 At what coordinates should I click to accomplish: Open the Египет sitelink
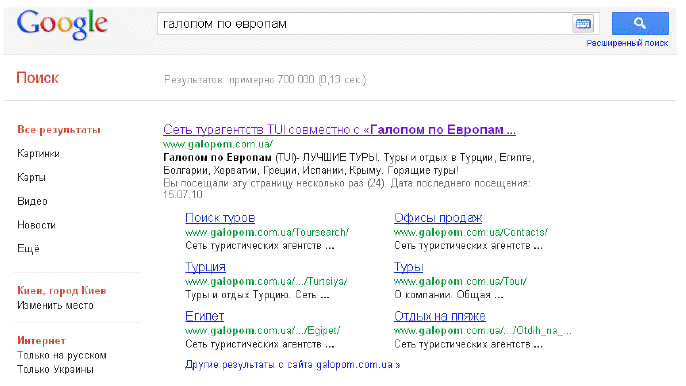click(x=204, y=316)
